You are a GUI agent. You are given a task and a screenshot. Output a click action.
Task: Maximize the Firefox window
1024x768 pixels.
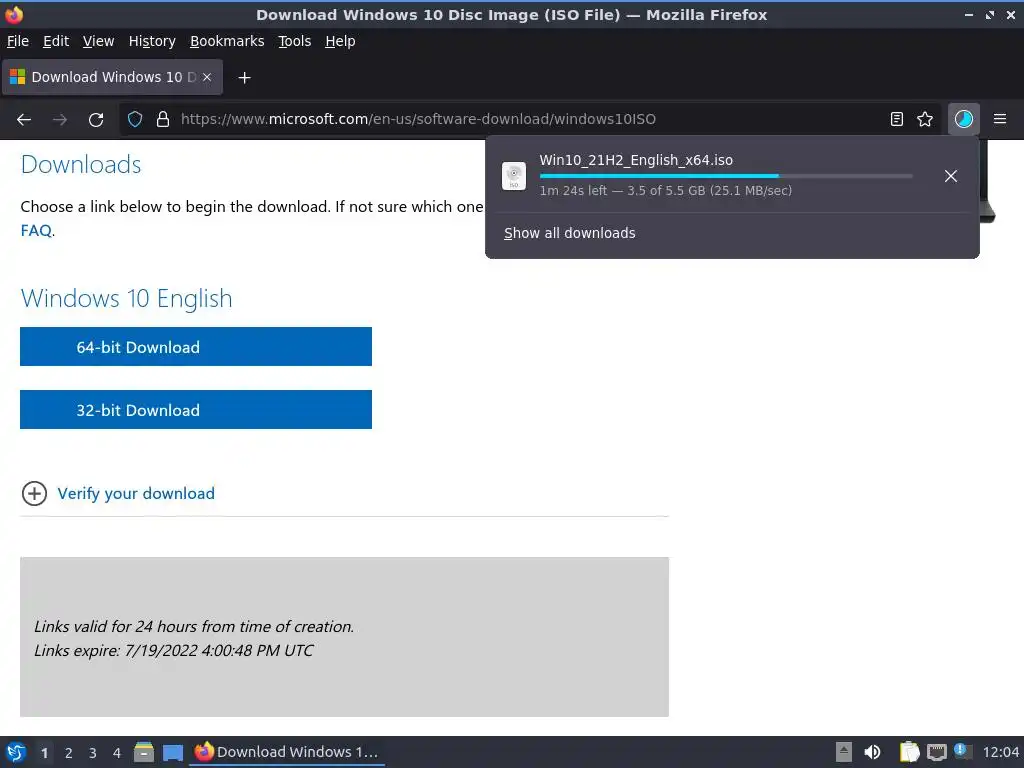click(x=990, y=14)
